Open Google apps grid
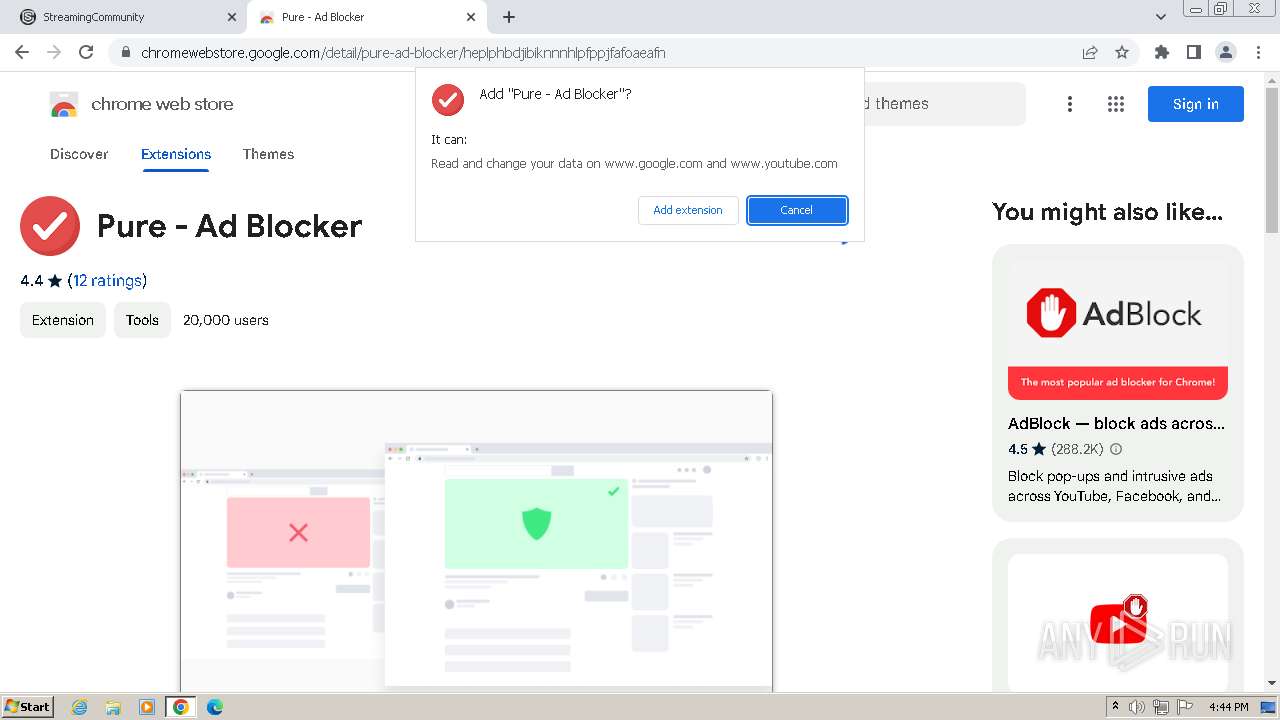Viewport: 1280px width, 720px height. [1116, 104]
